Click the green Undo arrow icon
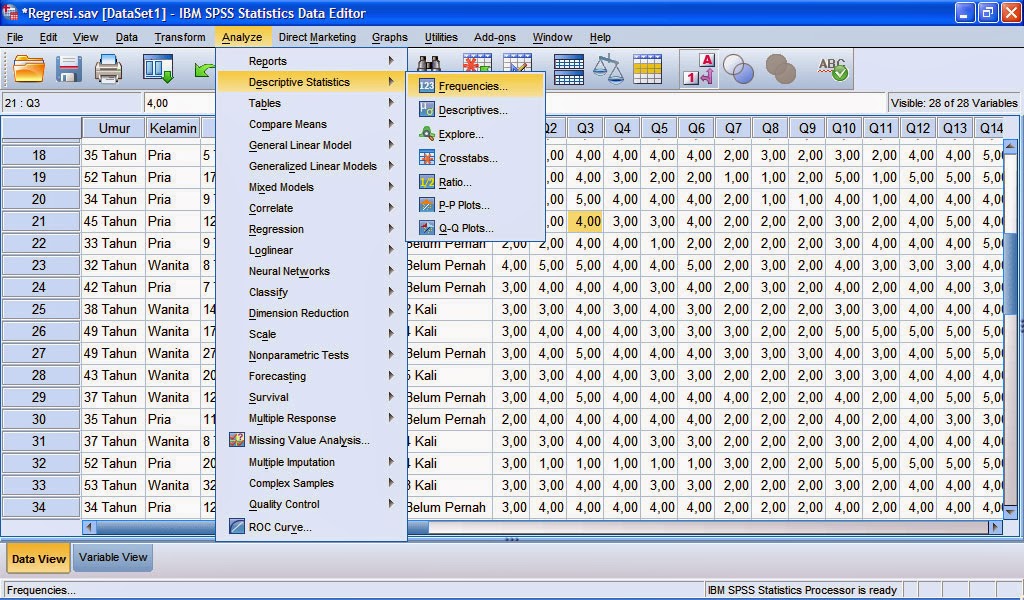1024x600 pixels. pos(204,69)
